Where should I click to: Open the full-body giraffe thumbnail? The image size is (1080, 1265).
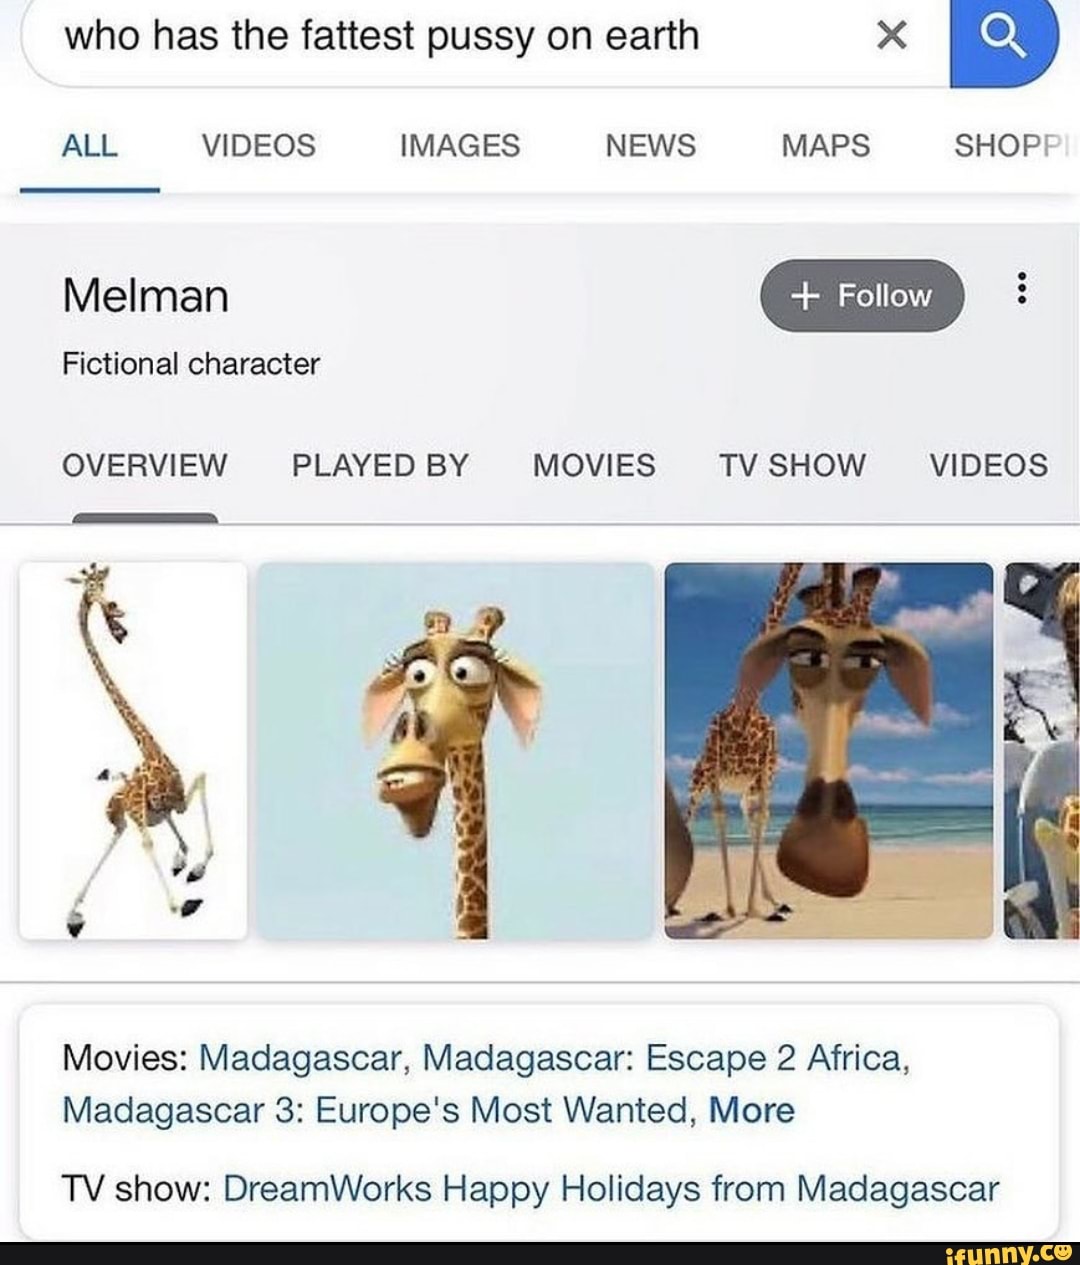[133, 751]
